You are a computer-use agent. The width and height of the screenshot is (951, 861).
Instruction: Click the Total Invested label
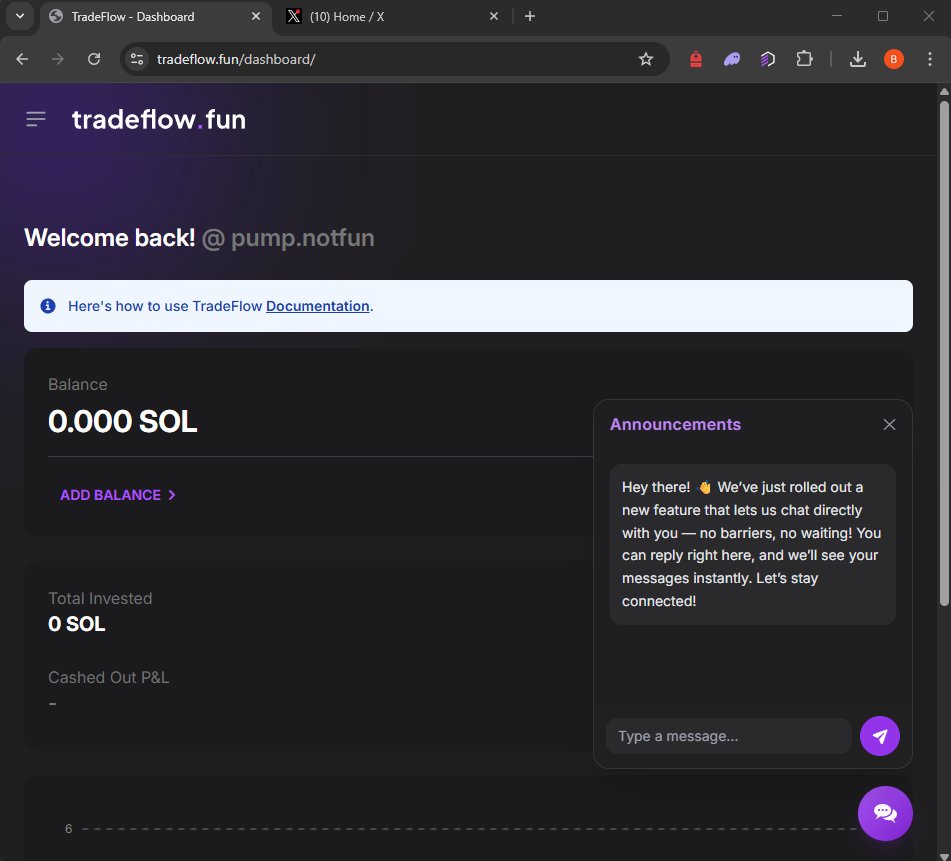click(100, 598)
